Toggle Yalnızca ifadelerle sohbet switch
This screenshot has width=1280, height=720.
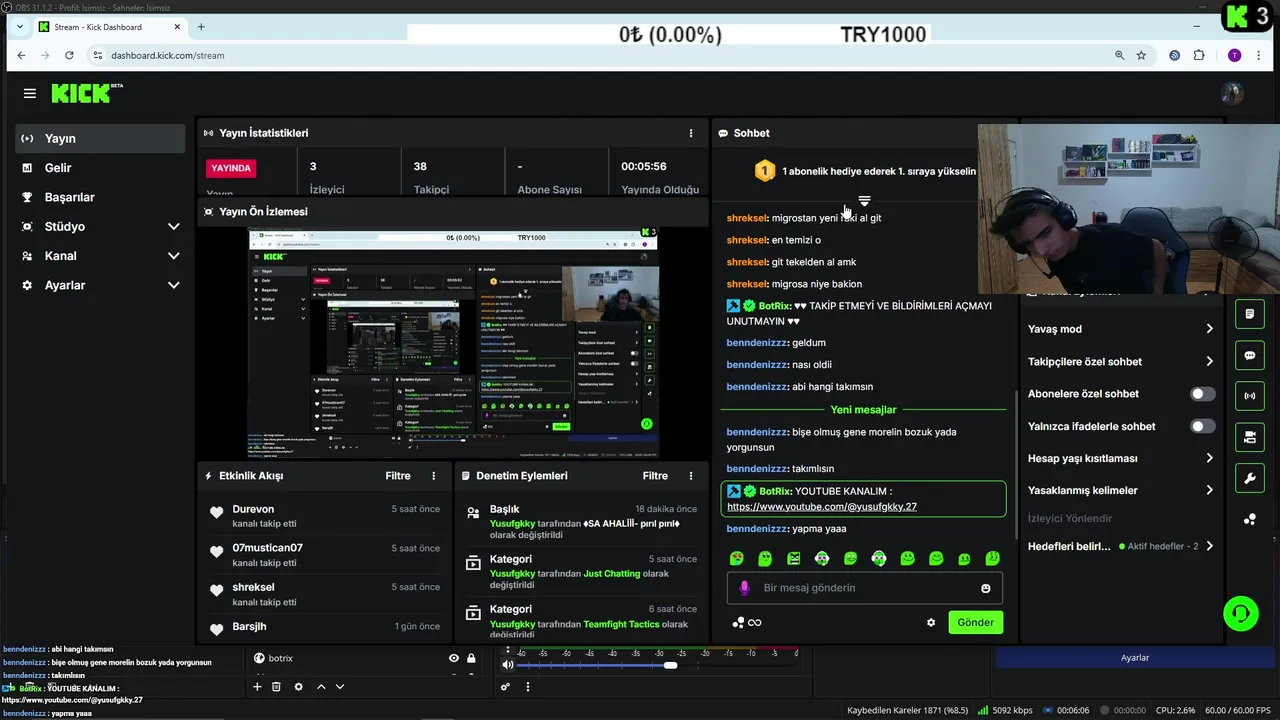(1203, 426)
